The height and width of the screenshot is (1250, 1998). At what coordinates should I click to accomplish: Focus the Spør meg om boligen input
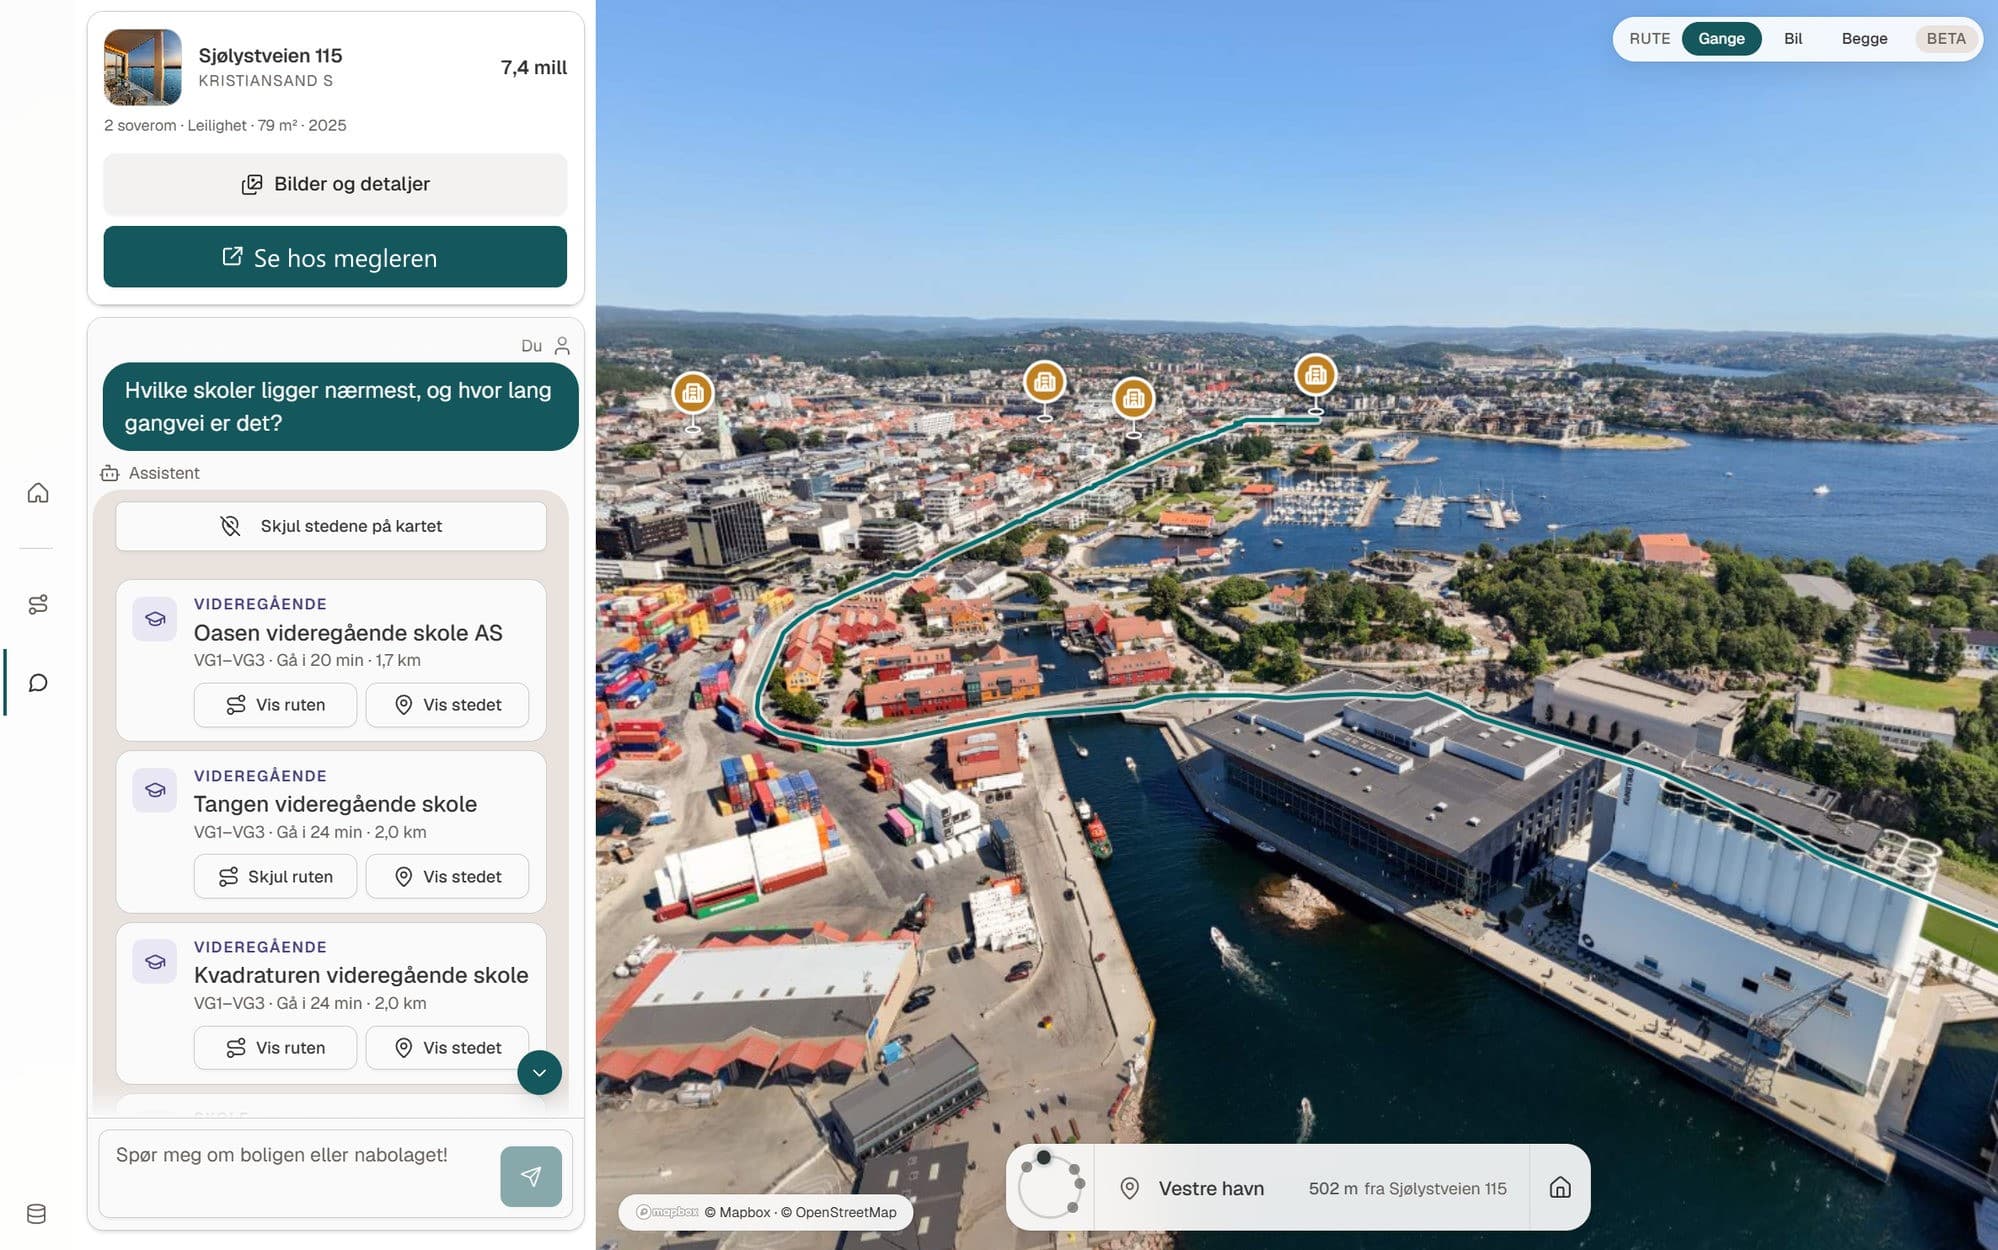point(297,1174)
